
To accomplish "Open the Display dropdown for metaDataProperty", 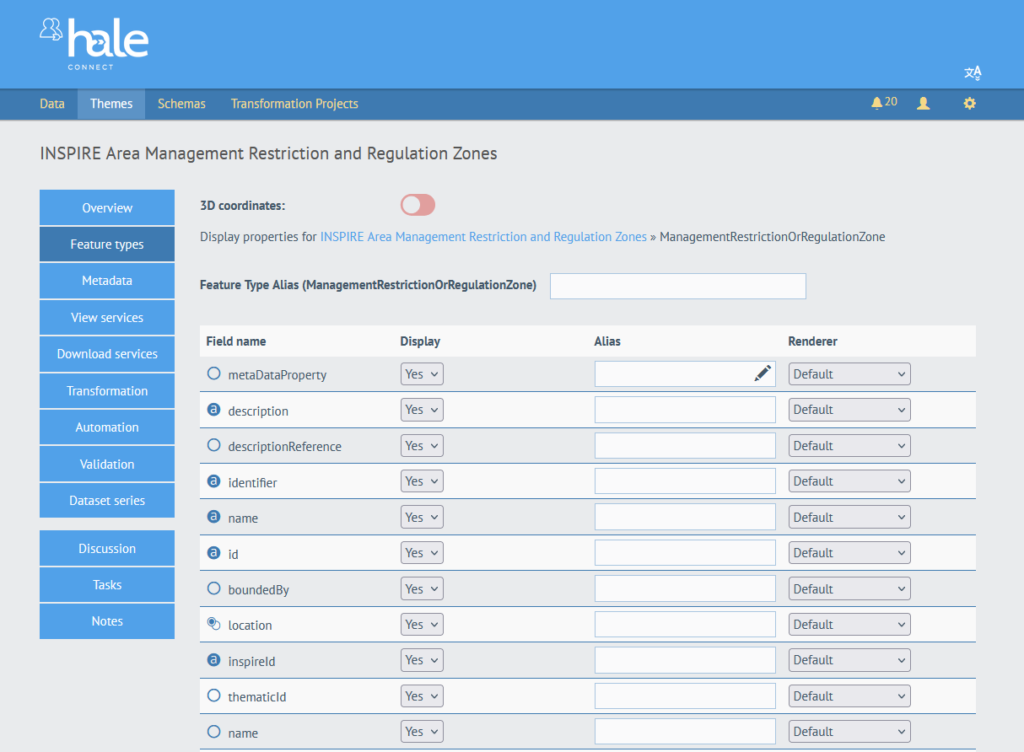I will pyautogui.click(x=422, y=374).
